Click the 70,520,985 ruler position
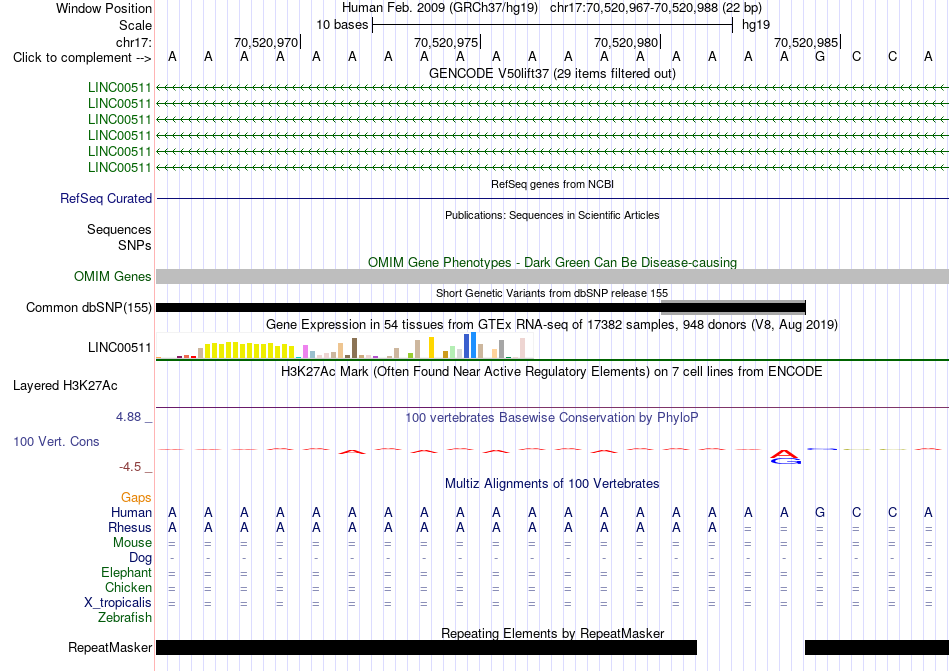The height and width of the screenshot is (671, 950). pos(806,42)
